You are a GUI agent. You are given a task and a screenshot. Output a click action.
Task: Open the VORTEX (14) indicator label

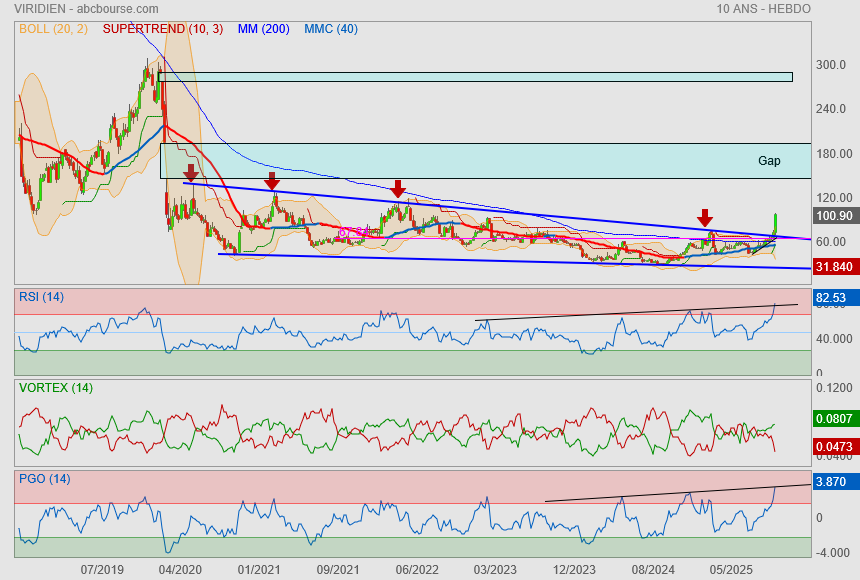(55, 387)
